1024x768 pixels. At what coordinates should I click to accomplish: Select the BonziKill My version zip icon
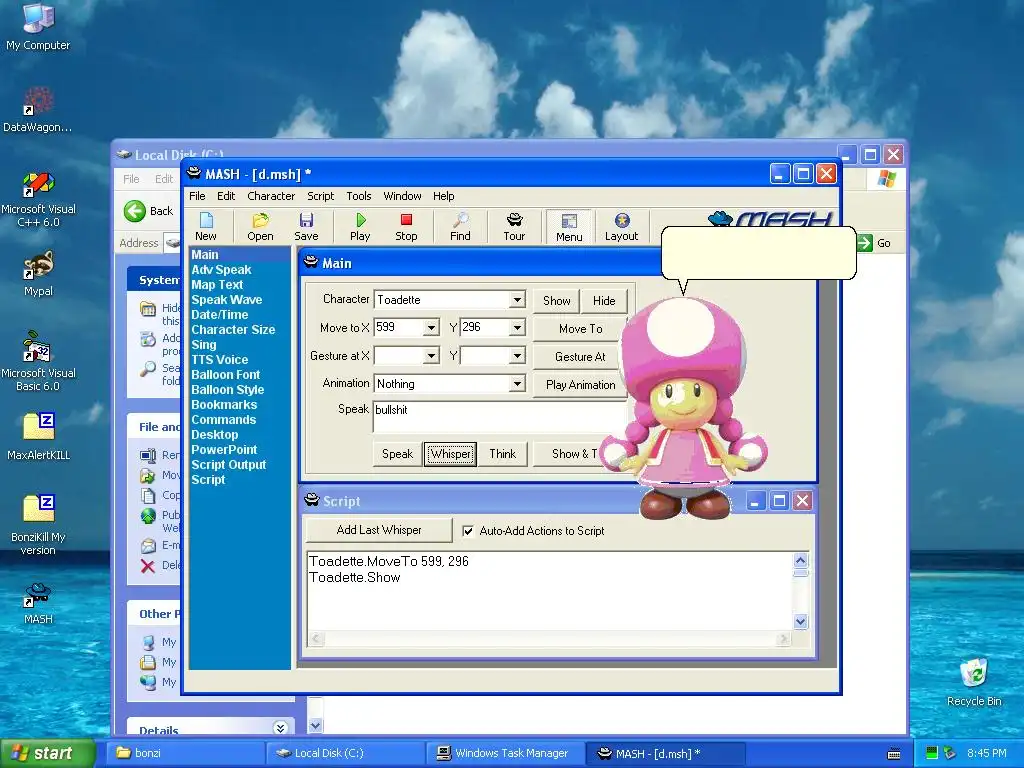pyautogui.click(x=38, y=524)
